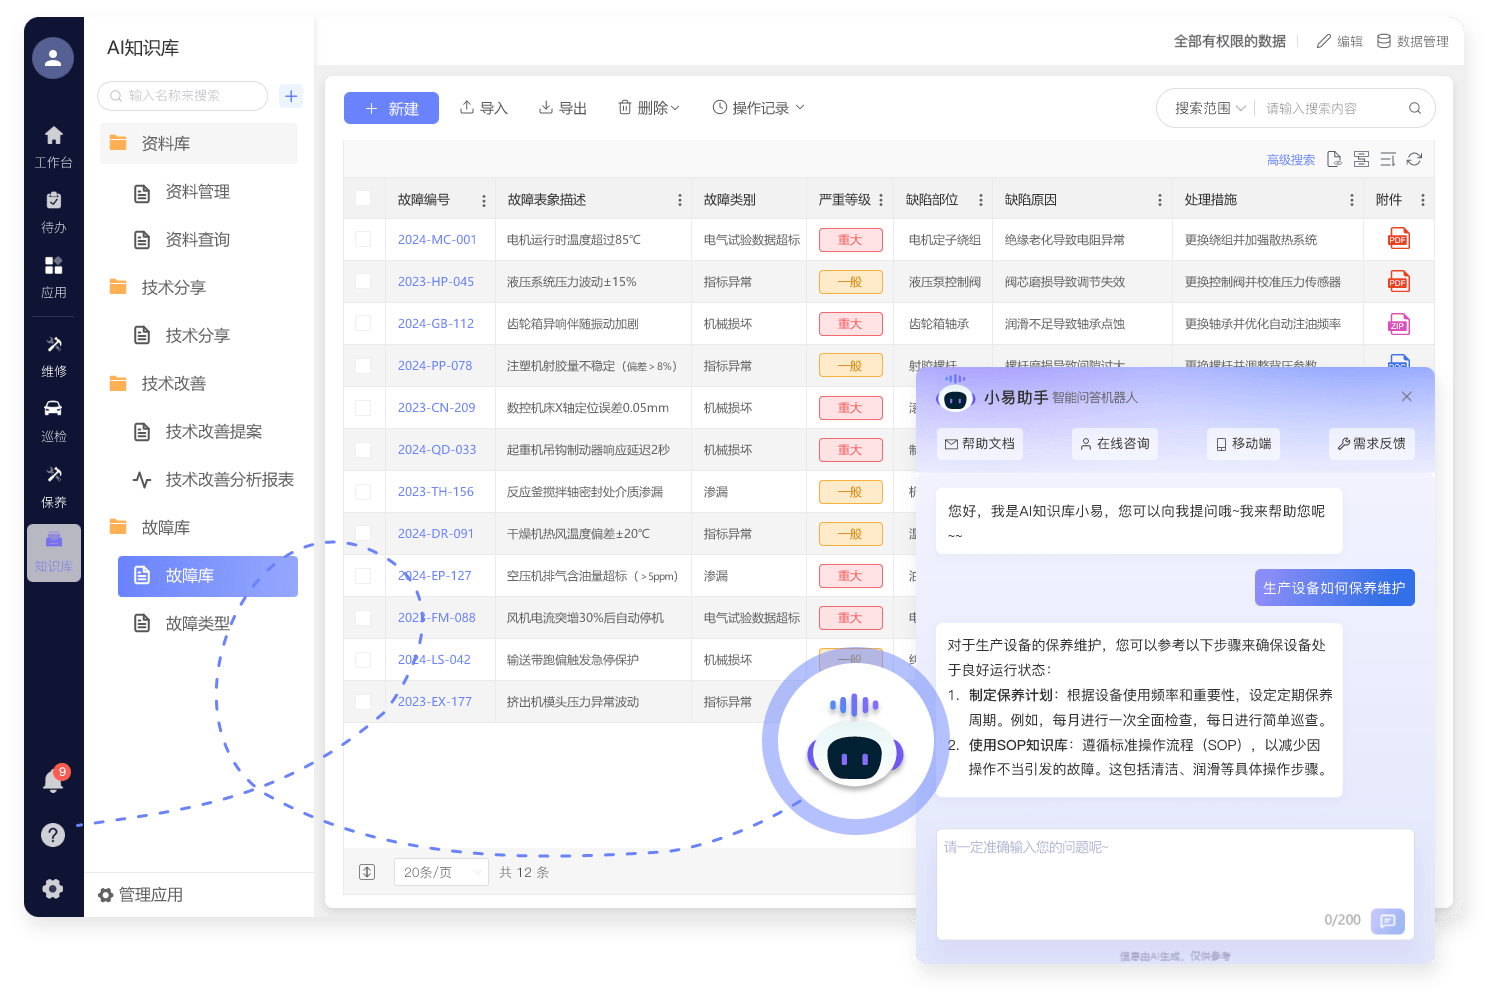Screen dimensions: 1494x1001
Task: Open the 应用 apps icon
Action: click(x=54, y=266)
